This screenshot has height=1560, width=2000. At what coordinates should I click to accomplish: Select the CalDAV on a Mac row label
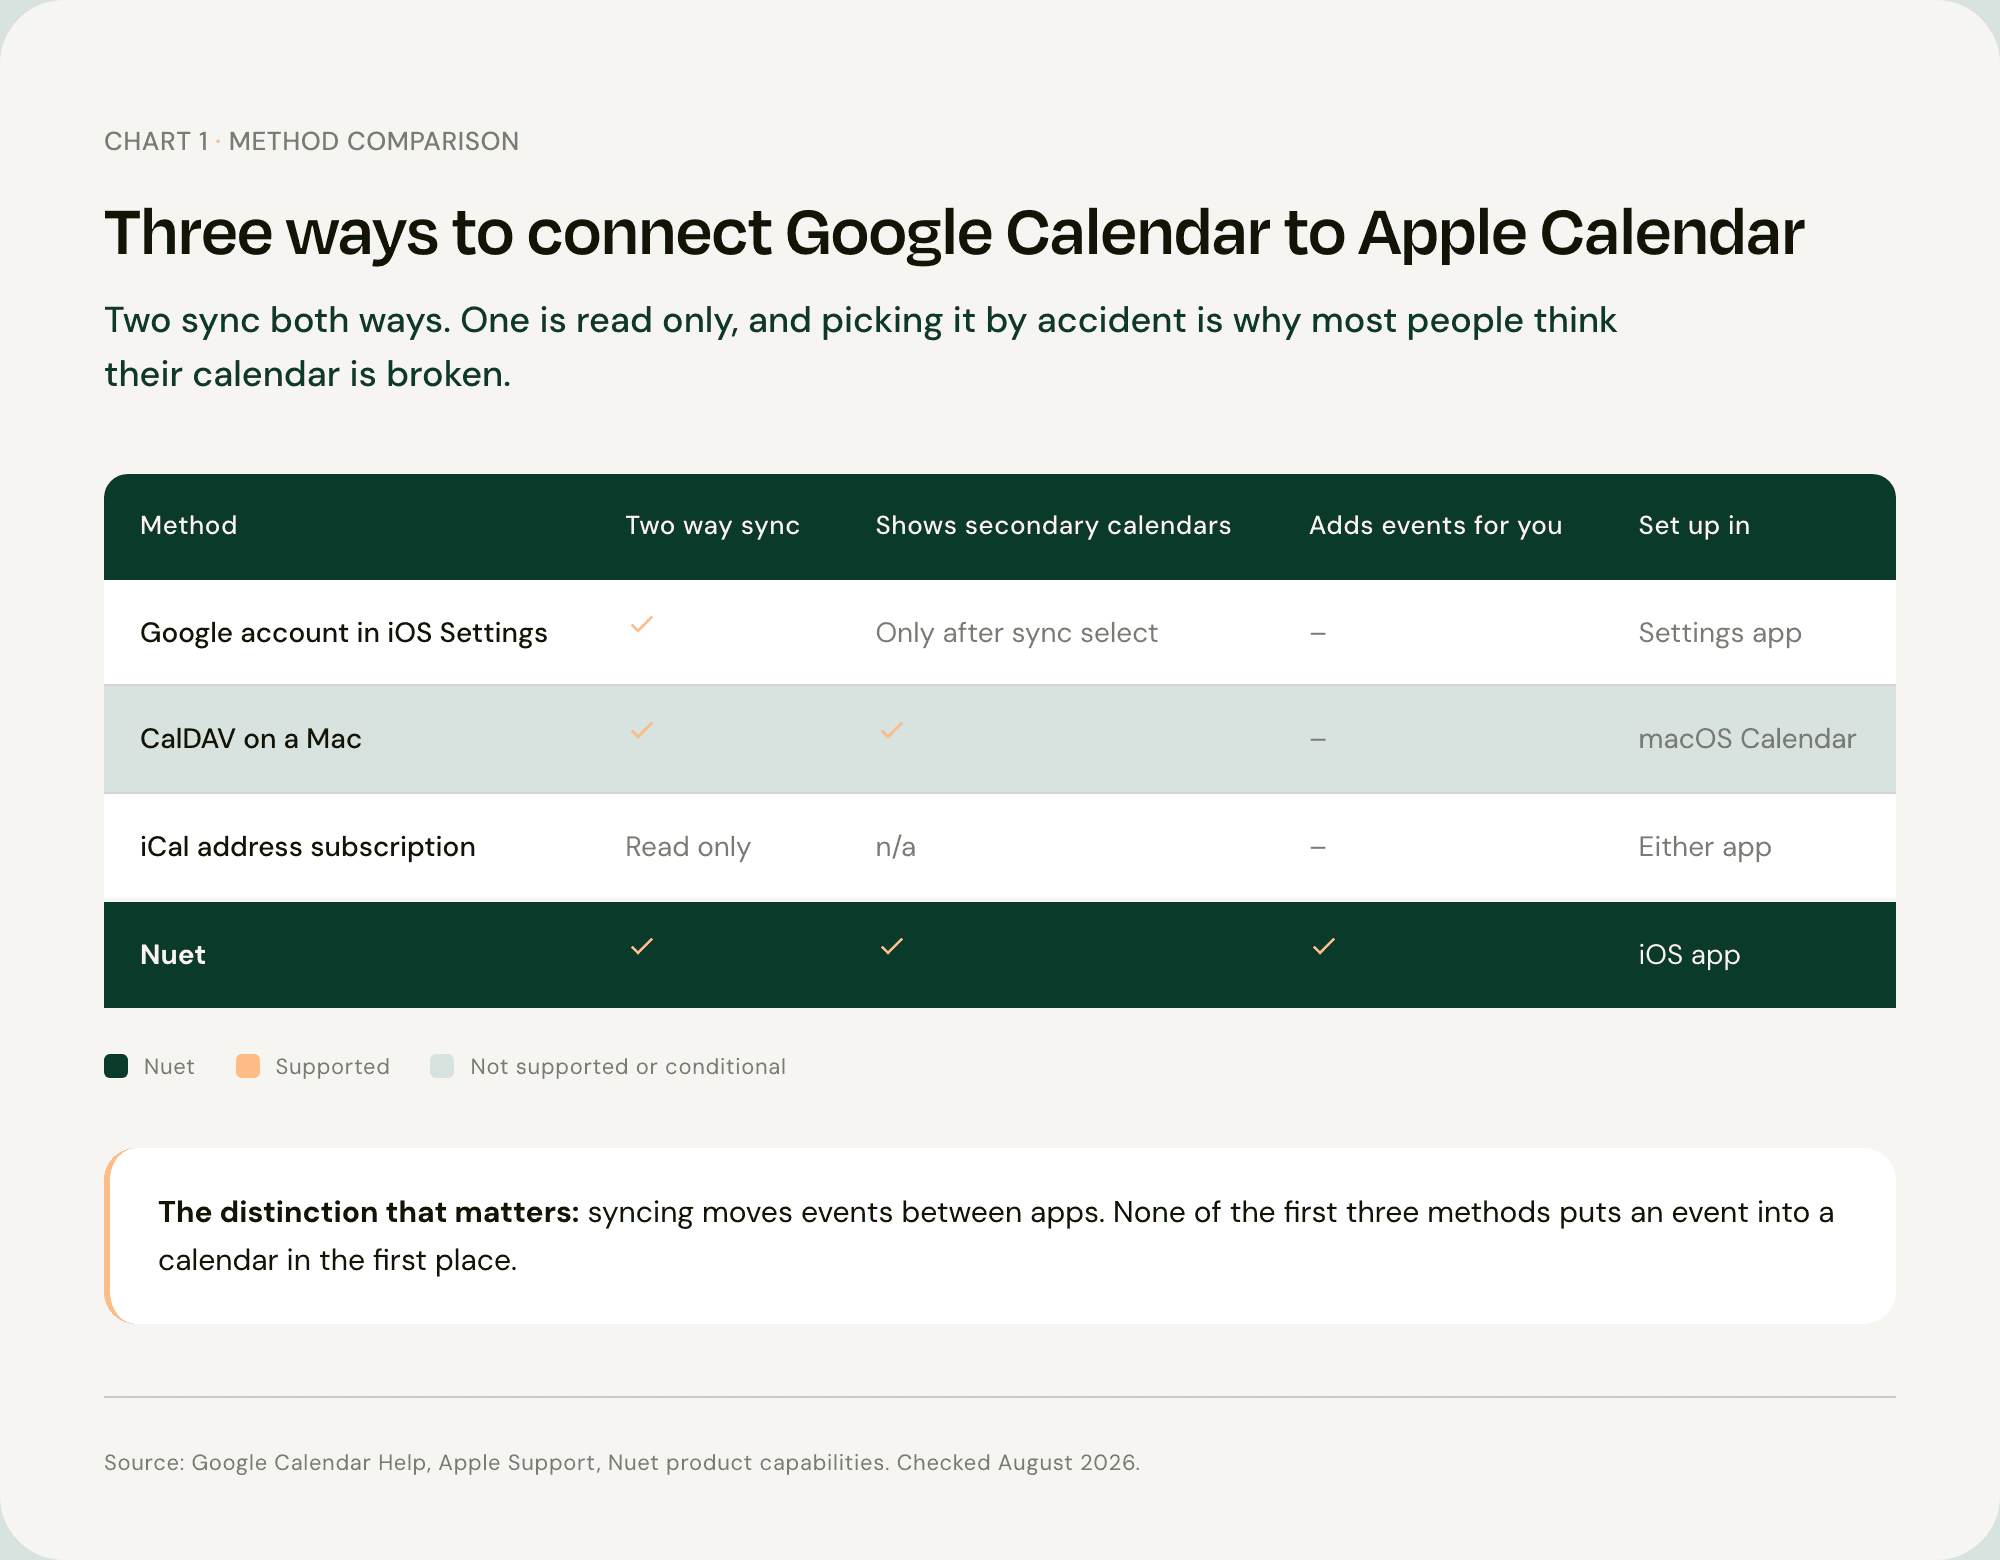(x=251, y=739)
